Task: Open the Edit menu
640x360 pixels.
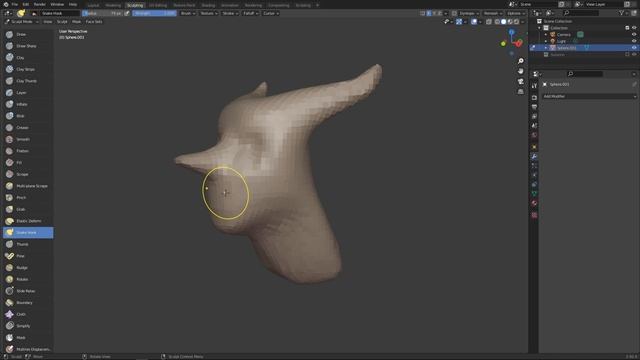Action: pyautogui.click(x=26, y=4)
